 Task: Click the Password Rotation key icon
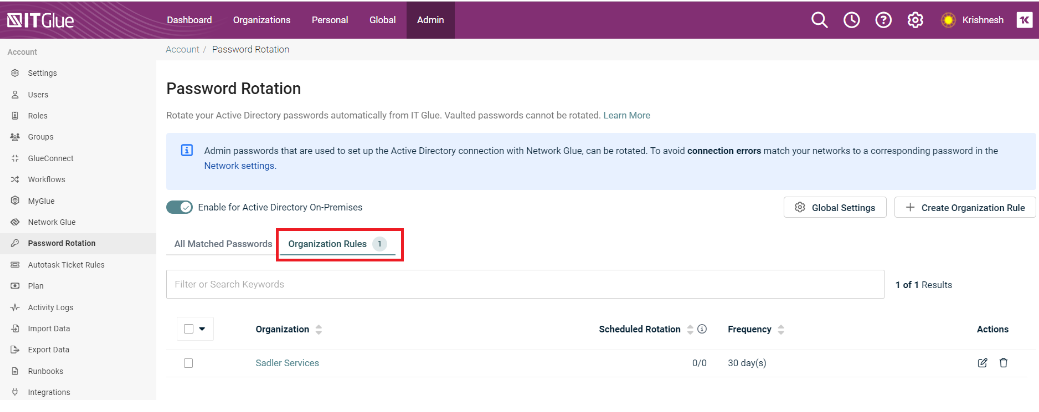click(x=15, y=243)
